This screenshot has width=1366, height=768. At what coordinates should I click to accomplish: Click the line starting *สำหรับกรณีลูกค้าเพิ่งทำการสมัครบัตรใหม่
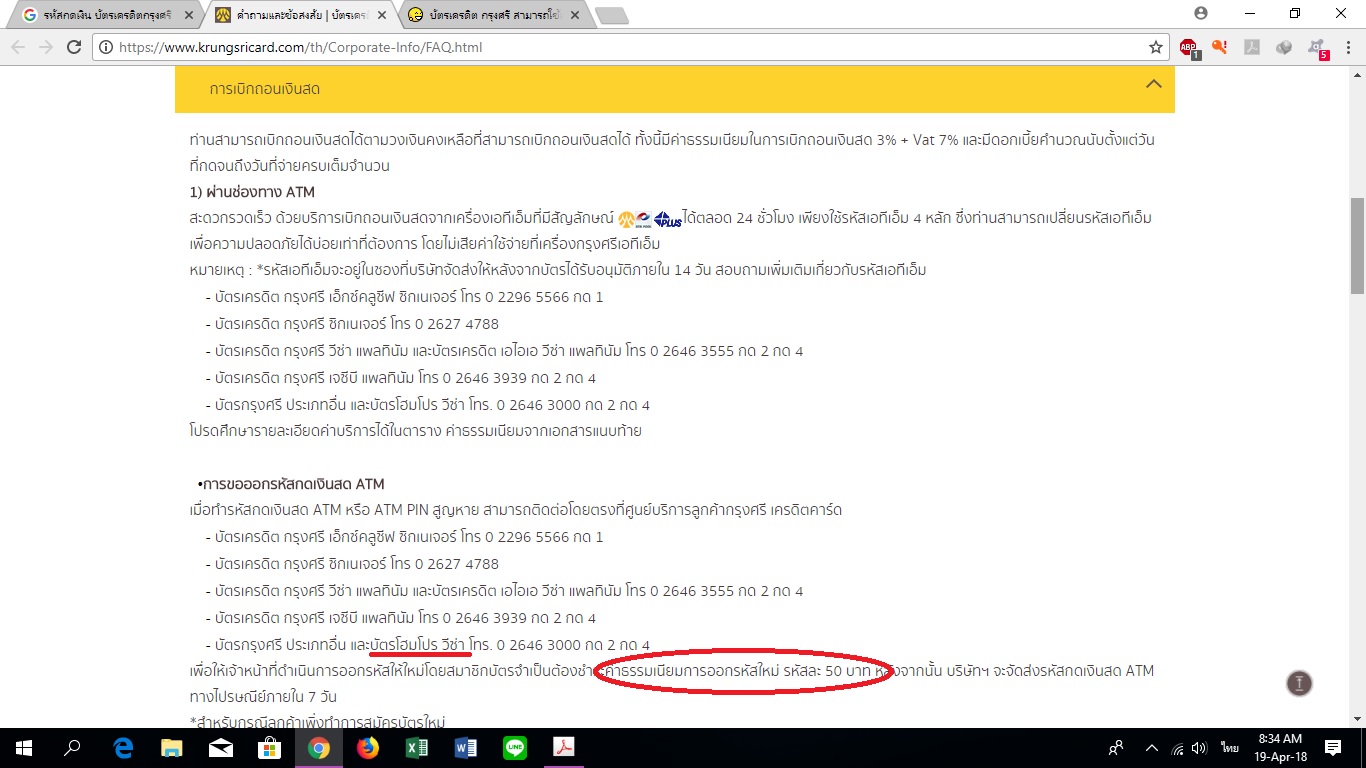(x=317, y=721)
